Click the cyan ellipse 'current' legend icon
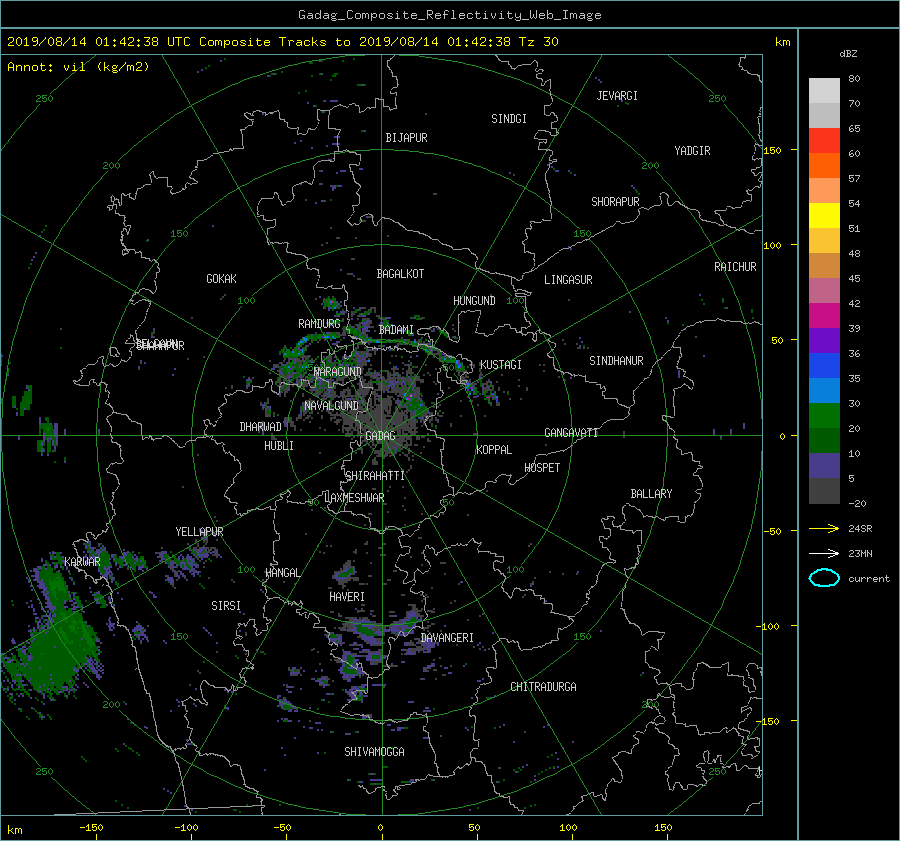This screenshot has width=900, height=841. click(x=824, y=578)
